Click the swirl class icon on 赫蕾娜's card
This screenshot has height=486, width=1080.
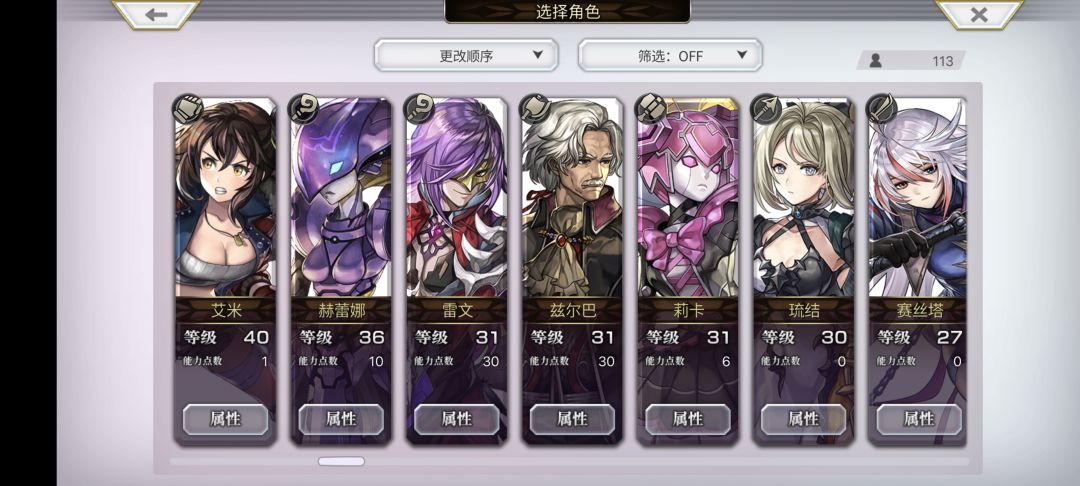(303, 109)
